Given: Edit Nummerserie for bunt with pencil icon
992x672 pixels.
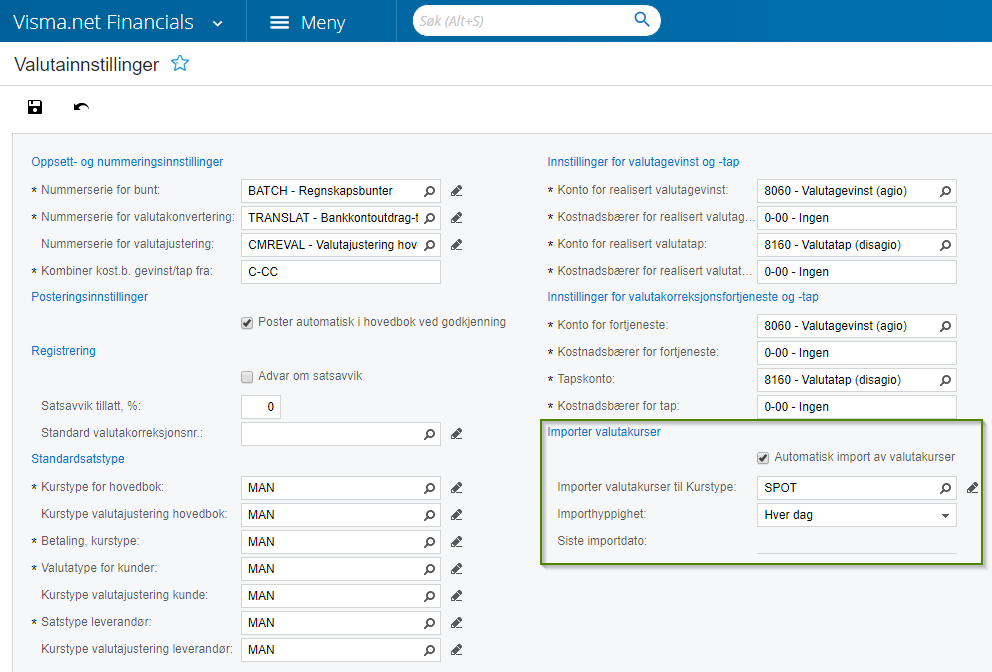Looking at the screenshot, I should 457,190.
